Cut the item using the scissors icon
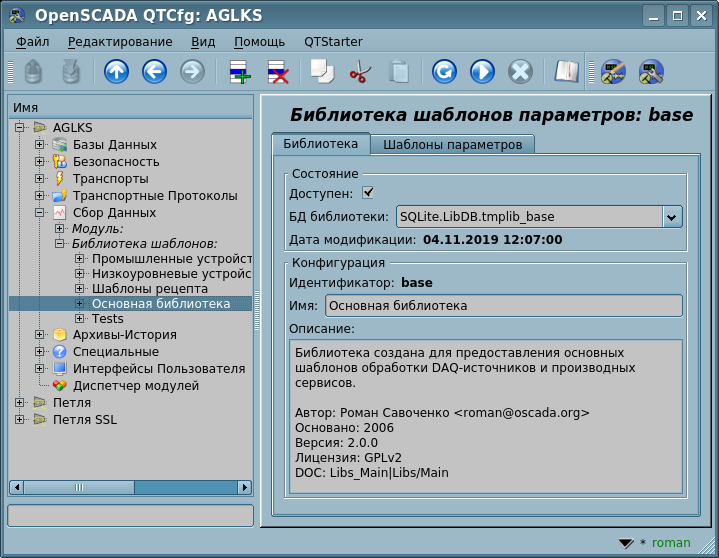 click(360, 72)
